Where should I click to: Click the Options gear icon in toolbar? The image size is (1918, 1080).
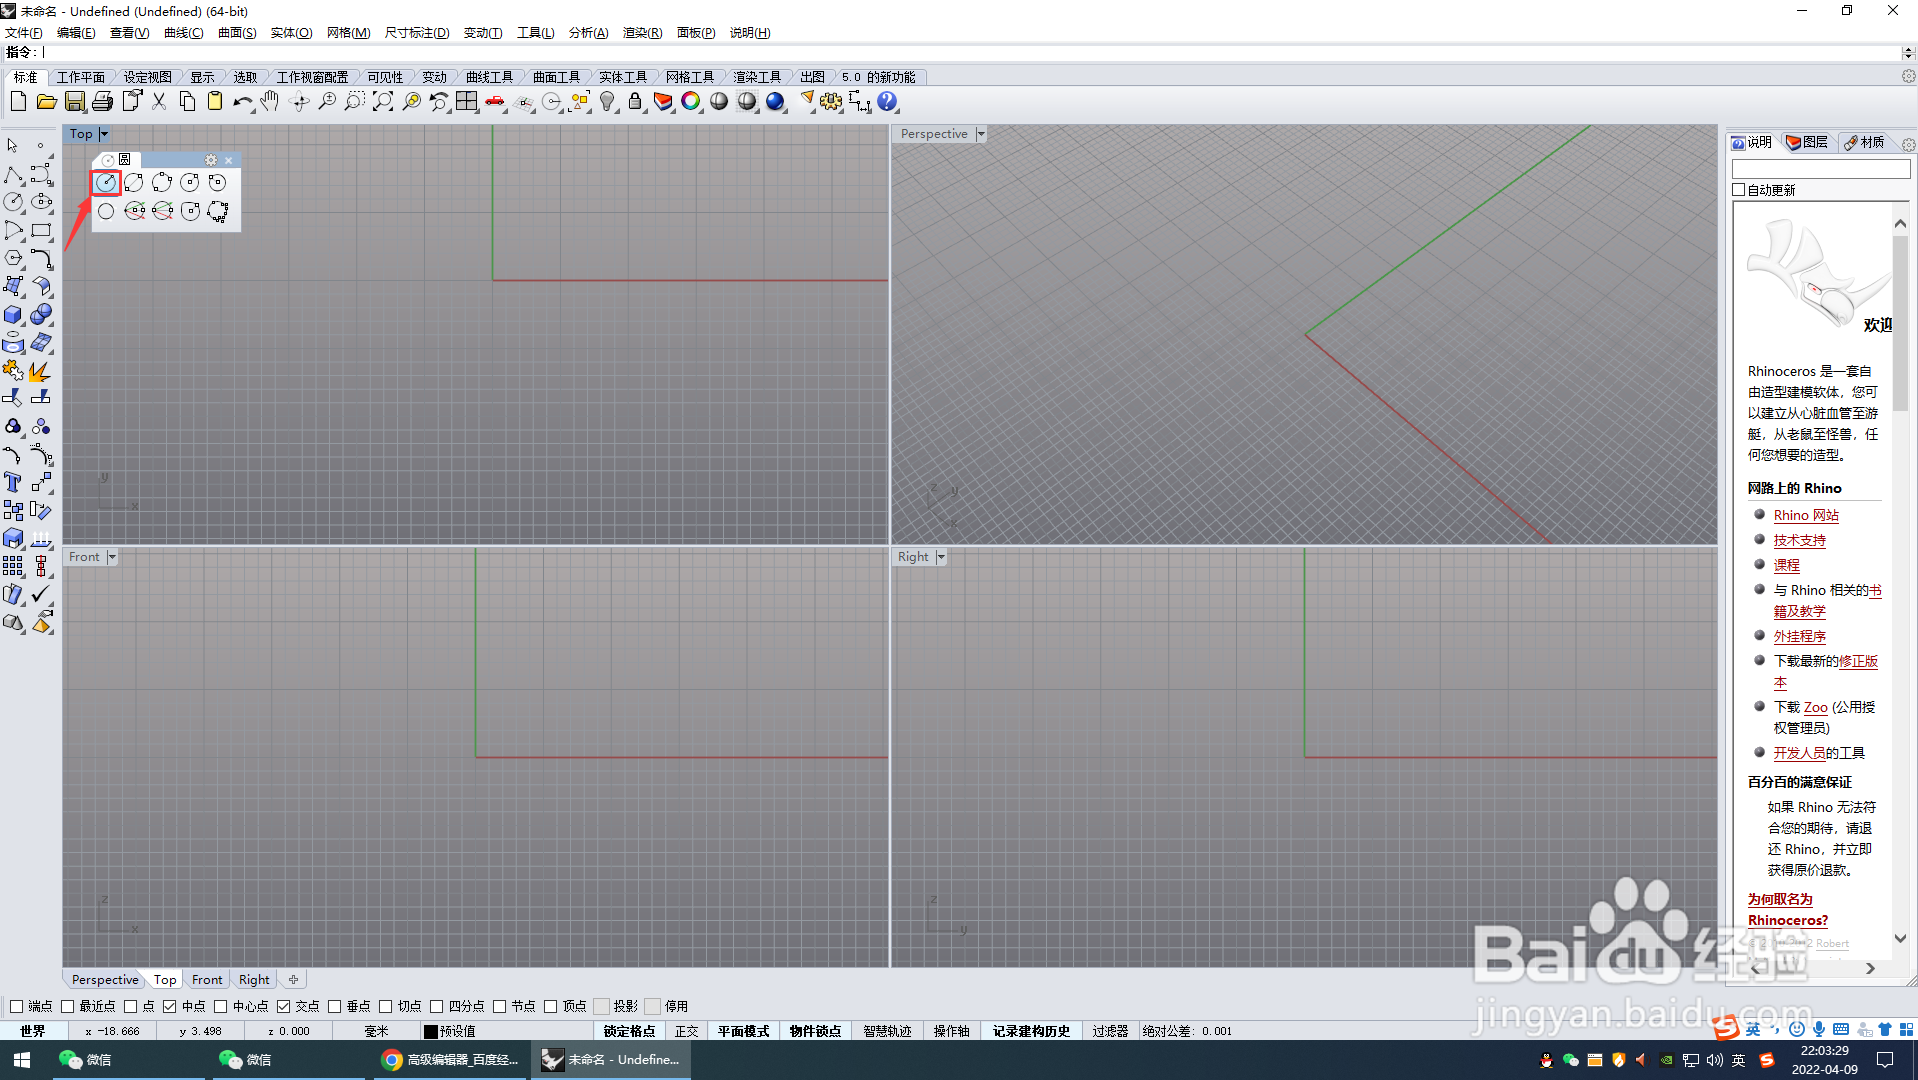coord(831,101)
